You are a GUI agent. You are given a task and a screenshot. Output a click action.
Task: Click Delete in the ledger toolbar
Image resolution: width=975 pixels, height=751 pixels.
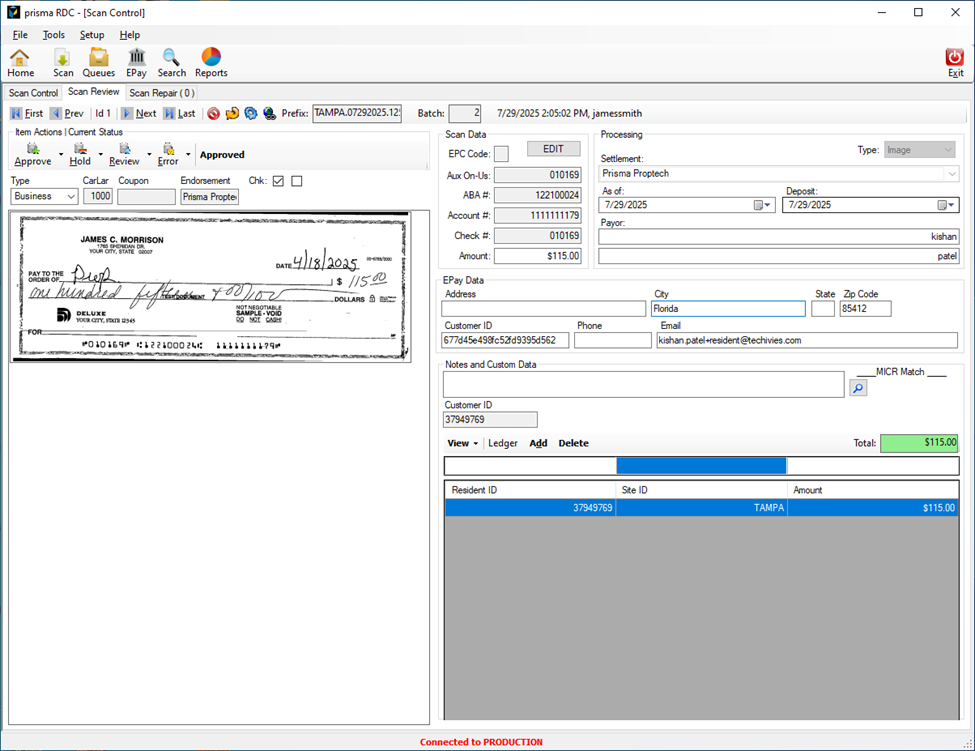[x=573, y=443]
